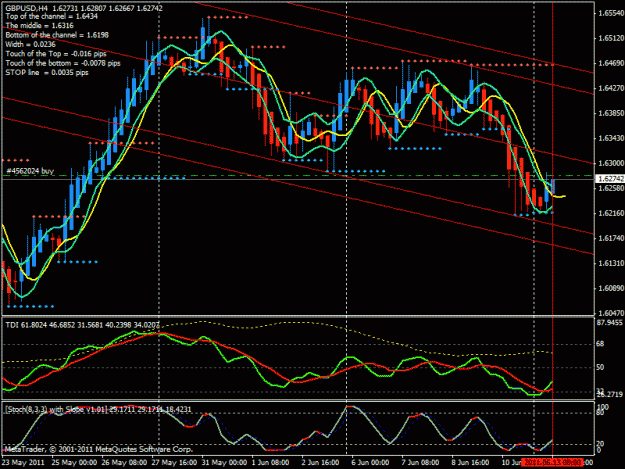This screenshot has width=625, height=469.
Task: Click the 23 May 2011 time label
Action: [23, 462]
